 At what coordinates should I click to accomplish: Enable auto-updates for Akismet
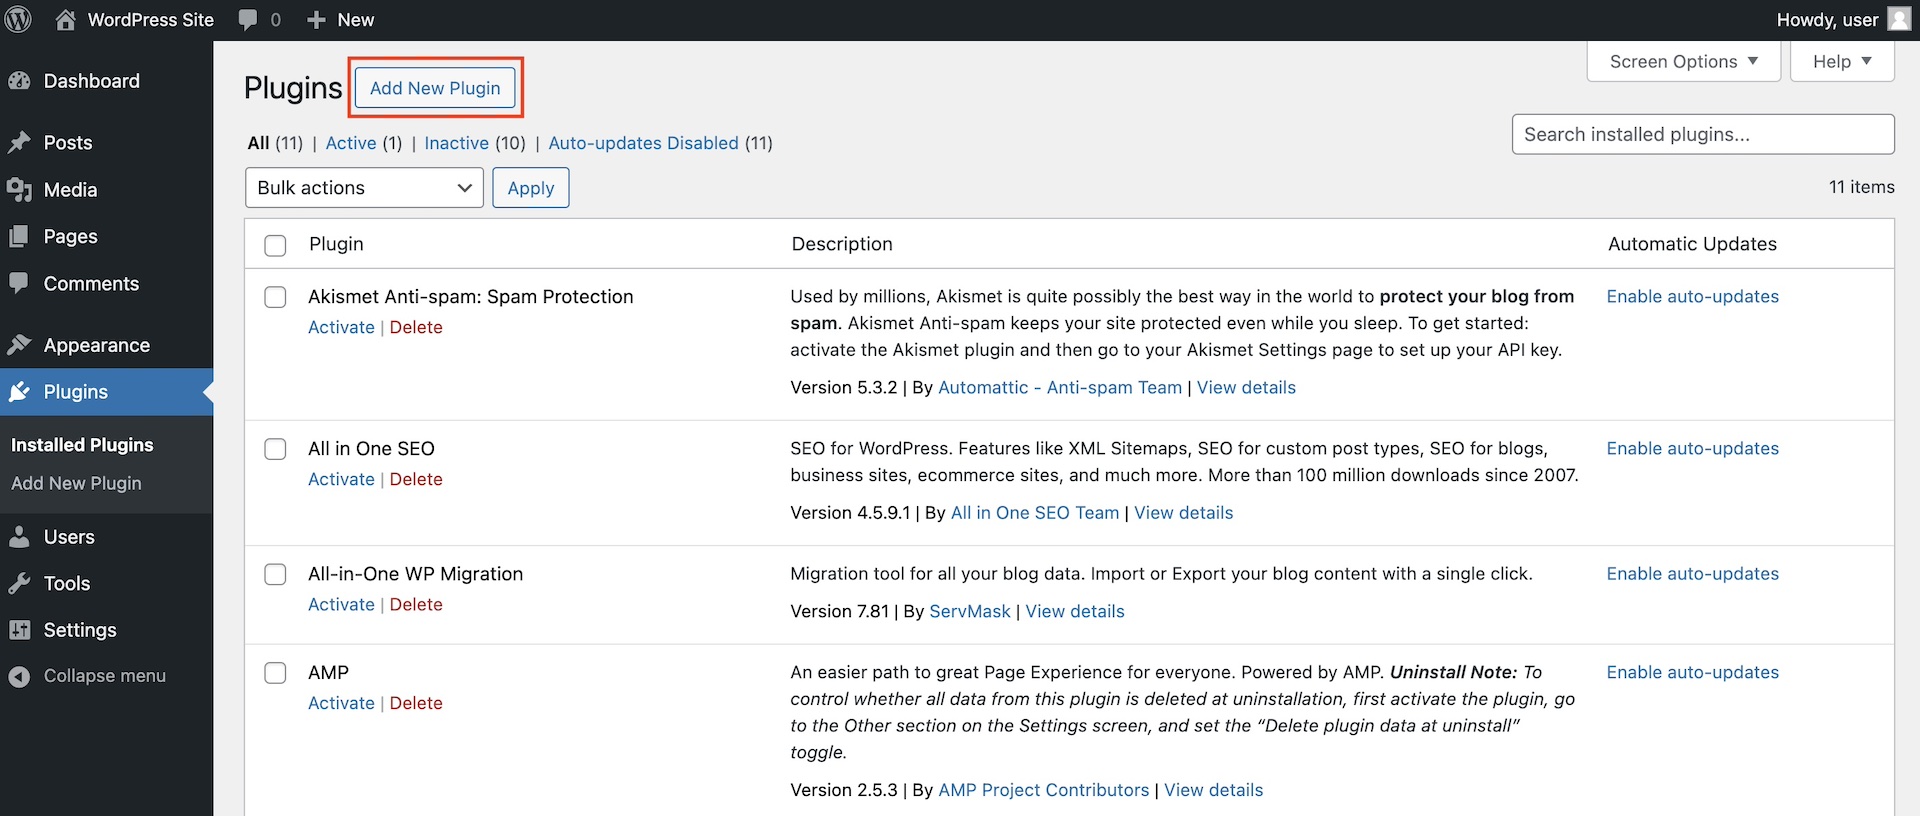[1693, 297]
